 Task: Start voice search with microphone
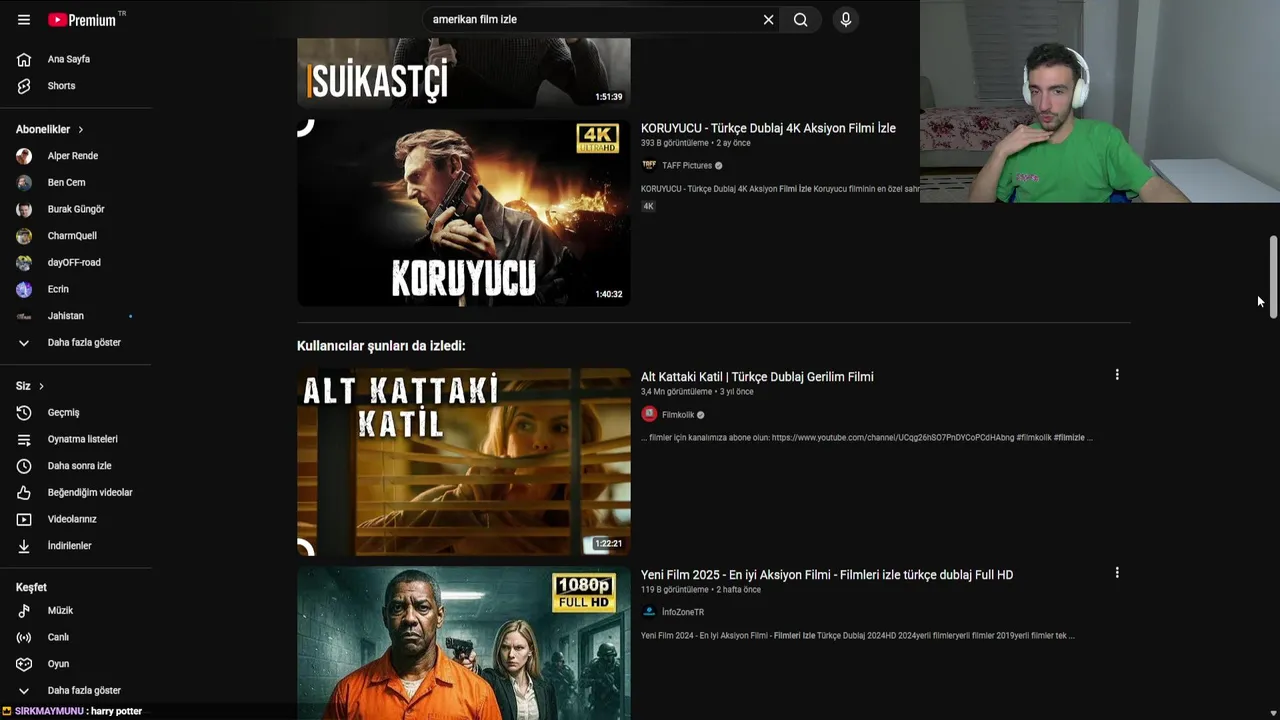[845, 20]
